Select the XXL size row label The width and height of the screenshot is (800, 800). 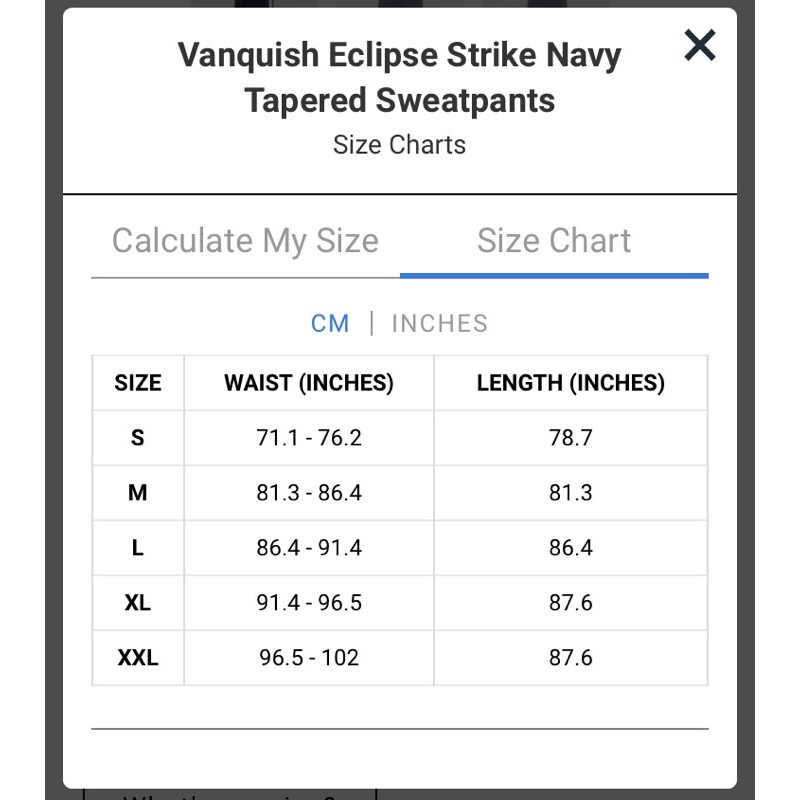[138, 658]
